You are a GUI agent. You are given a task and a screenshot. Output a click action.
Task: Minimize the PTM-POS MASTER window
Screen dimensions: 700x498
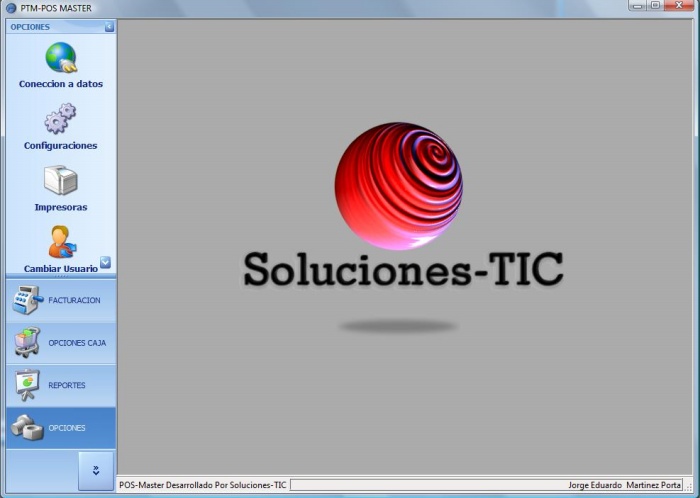[x=637, y=5]
